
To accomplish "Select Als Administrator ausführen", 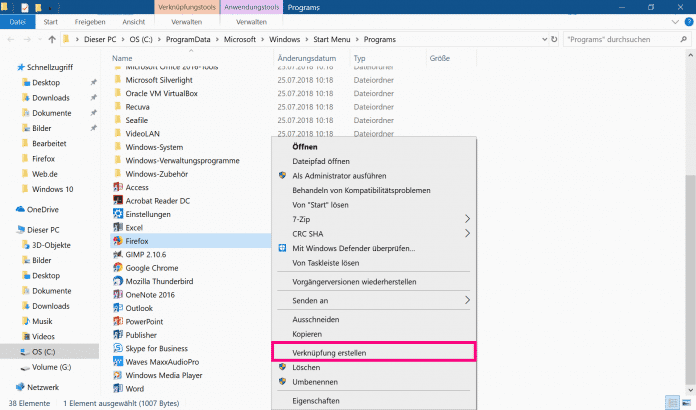I will click(346, 175).
